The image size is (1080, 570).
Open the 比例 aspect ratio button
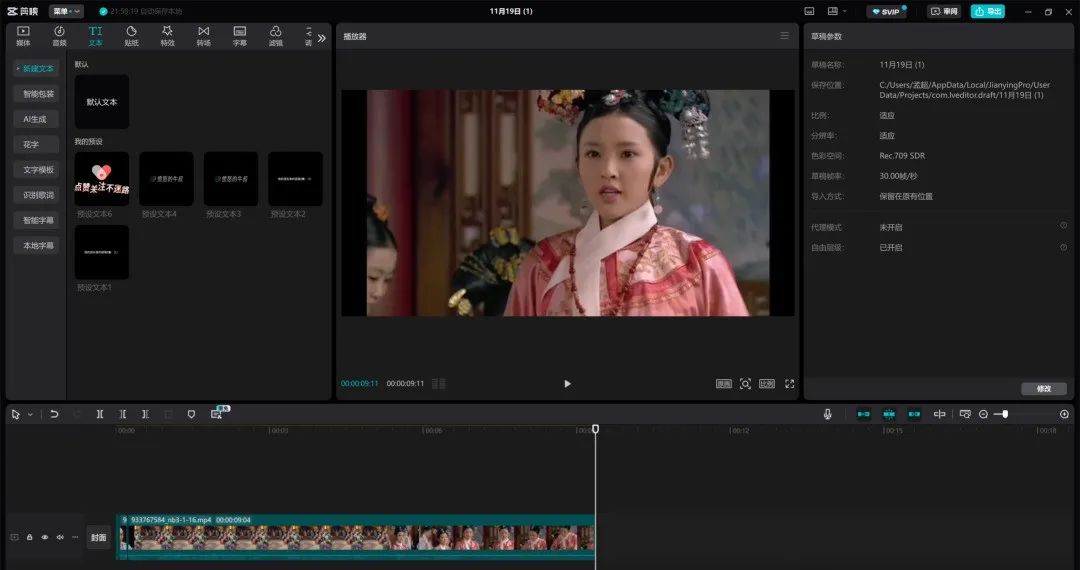tap(767, 383)
